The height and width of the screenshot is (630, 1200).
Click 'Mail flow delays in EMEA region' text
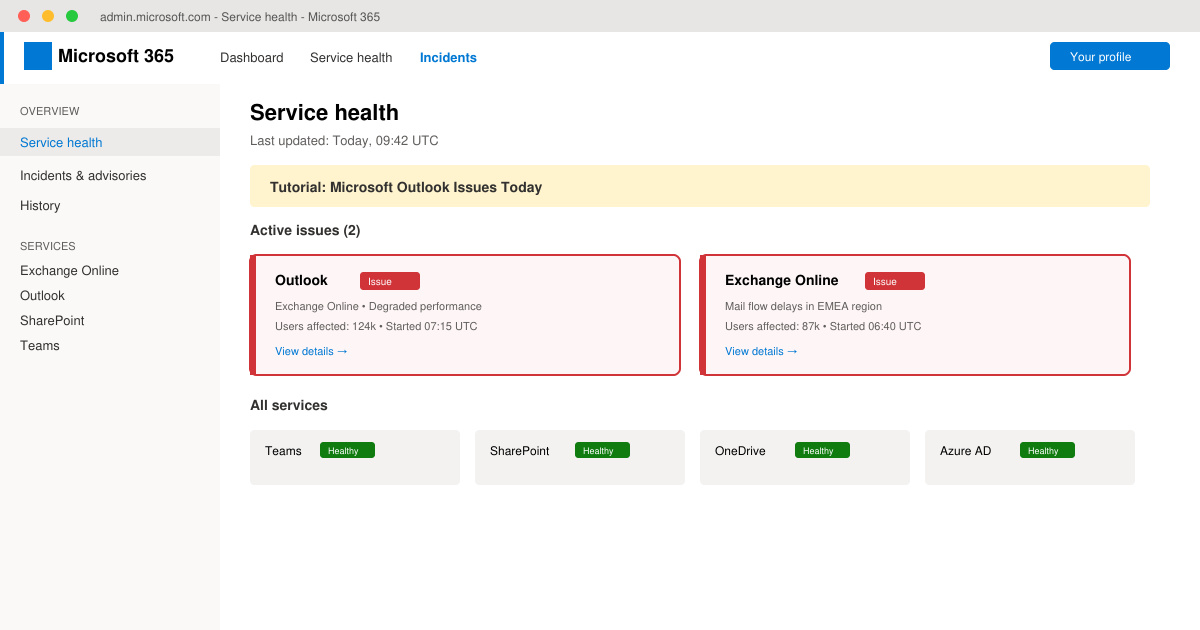point(803,306)
